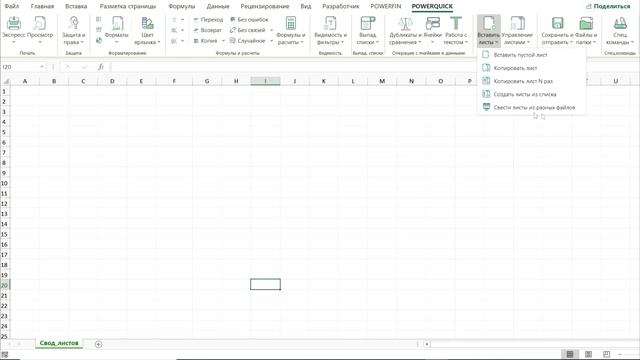The image size is (640, 360).
Task: Open Формулы и расчеты calculator icon
Action: tap(291, 23)
